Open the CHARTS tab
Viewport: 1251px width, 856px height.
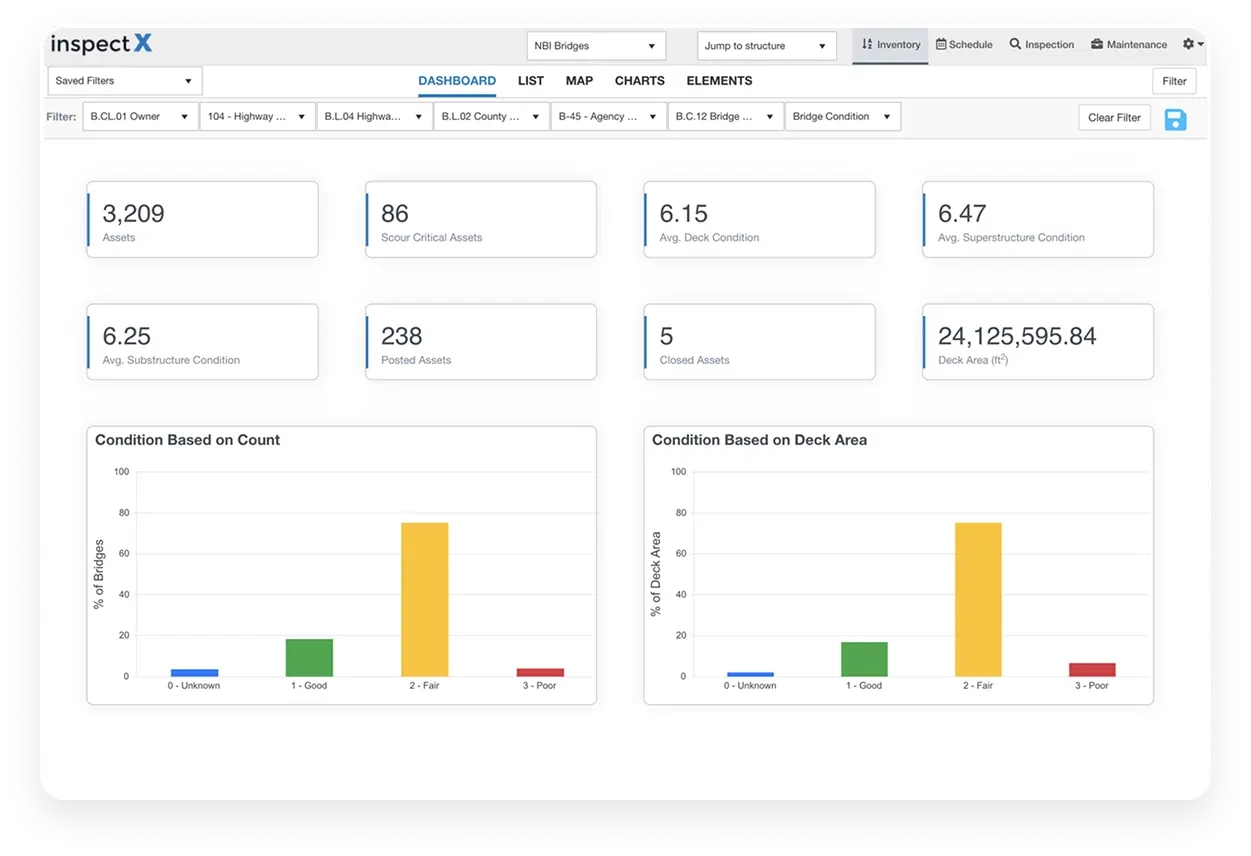click(639, 80)
